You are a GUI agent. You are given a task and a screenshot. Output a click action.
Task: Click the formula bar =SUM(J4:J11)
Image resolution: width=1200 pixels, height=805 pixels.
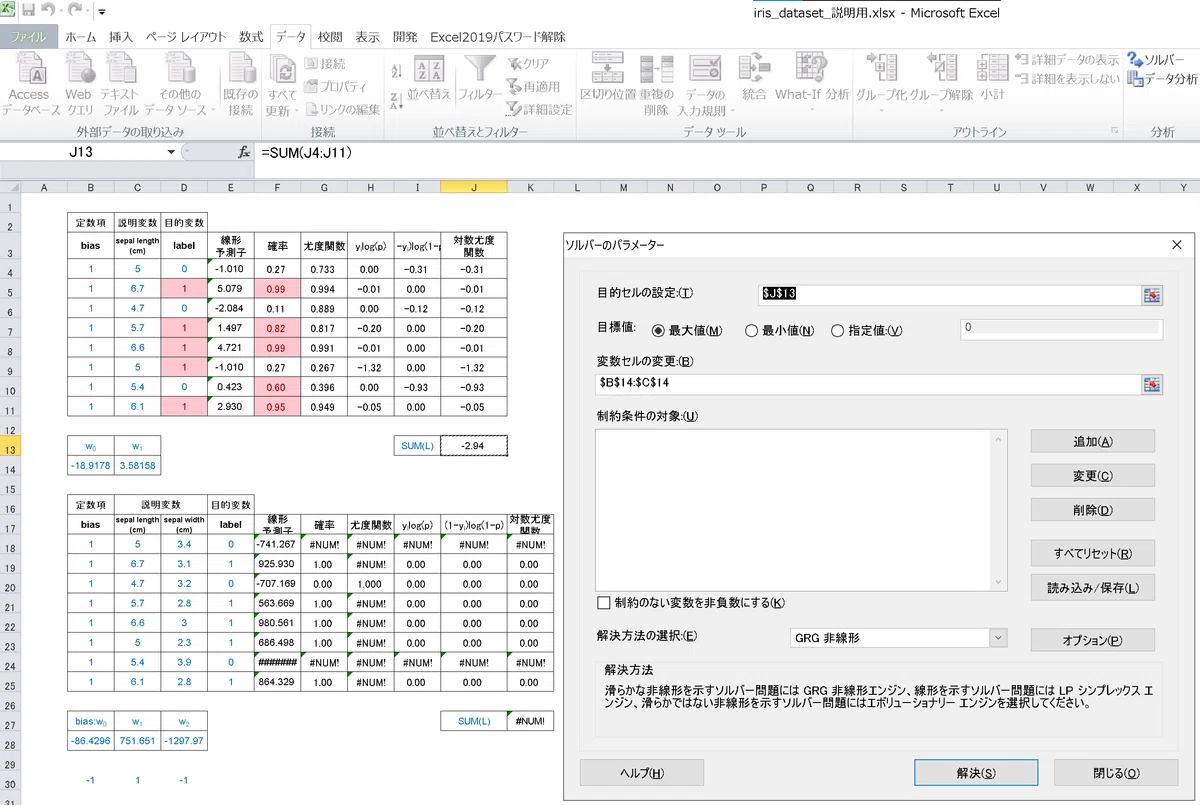coord(725,153)
